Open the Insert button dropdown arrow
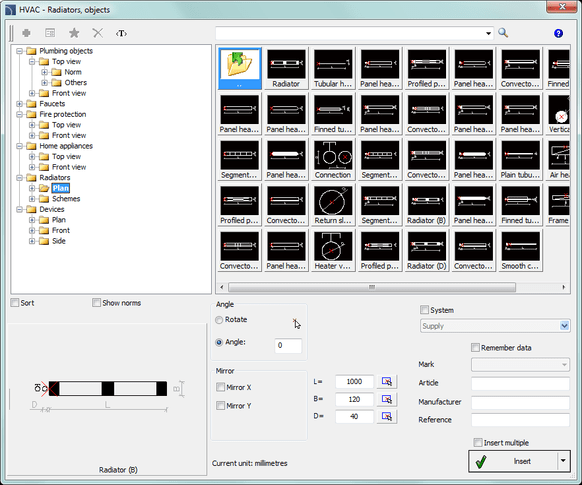 pyautogui.click(x=563, y=461)
